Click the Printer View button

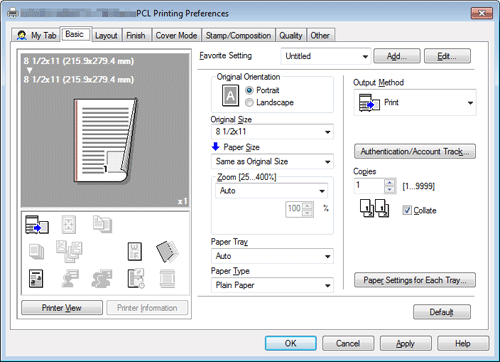(x=62, y=308)
